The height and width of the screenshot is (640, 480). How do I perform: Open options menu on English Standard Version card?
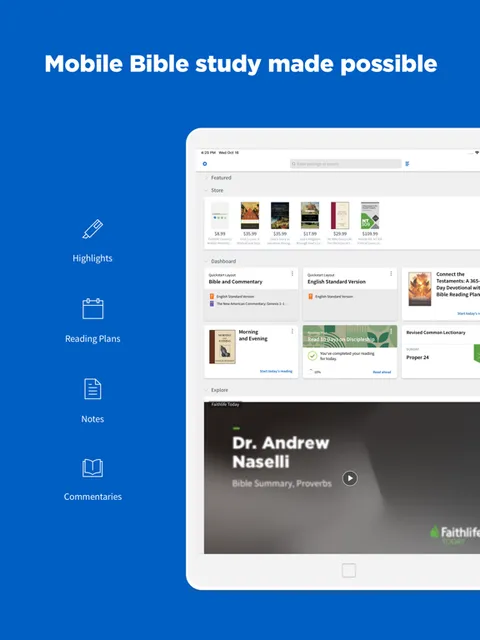(x=391, y=273)
